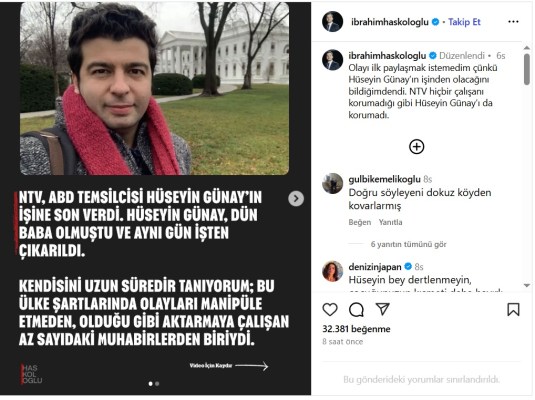Viewport: 535px width, 400px height.
Task: Click denizinjapan commenter avatar
Action: 332,271
